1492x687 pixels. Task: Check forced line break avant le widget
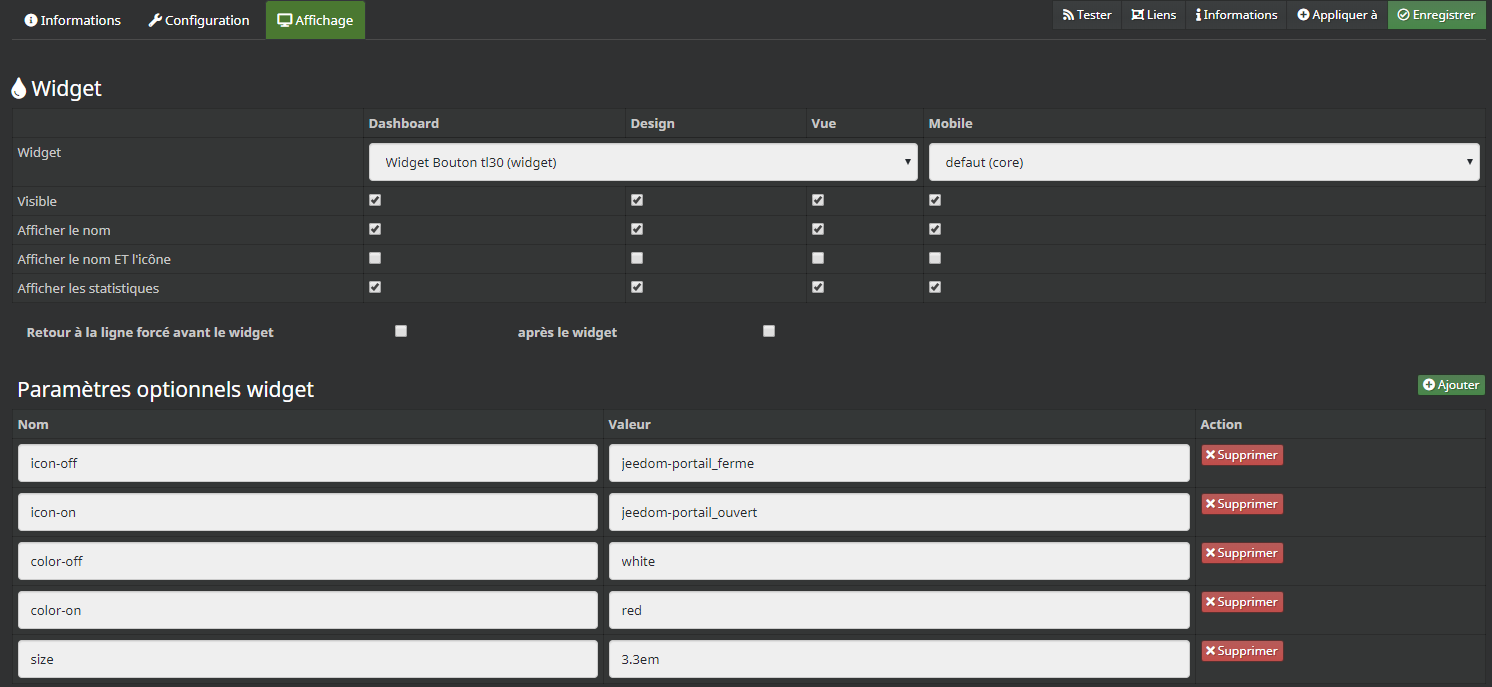pyautogui.click(x=401, y=331)
